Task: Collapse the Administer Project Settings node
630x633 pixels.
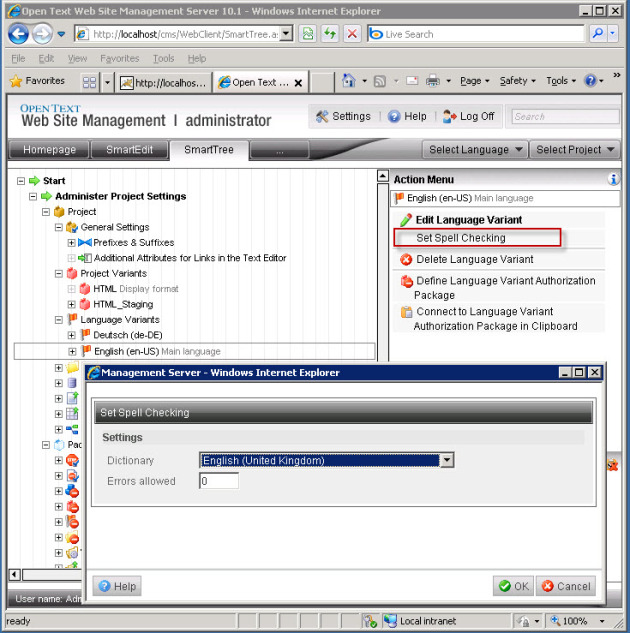Action: coord(33,197)
